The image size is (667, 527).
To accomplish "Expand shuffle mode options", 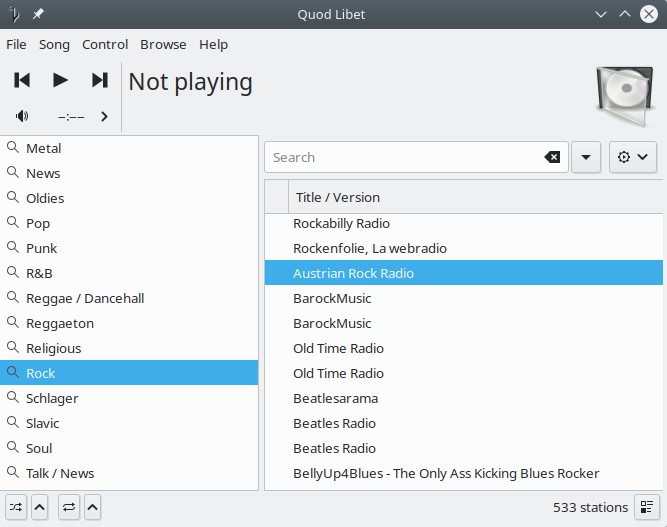I will 40,507.
